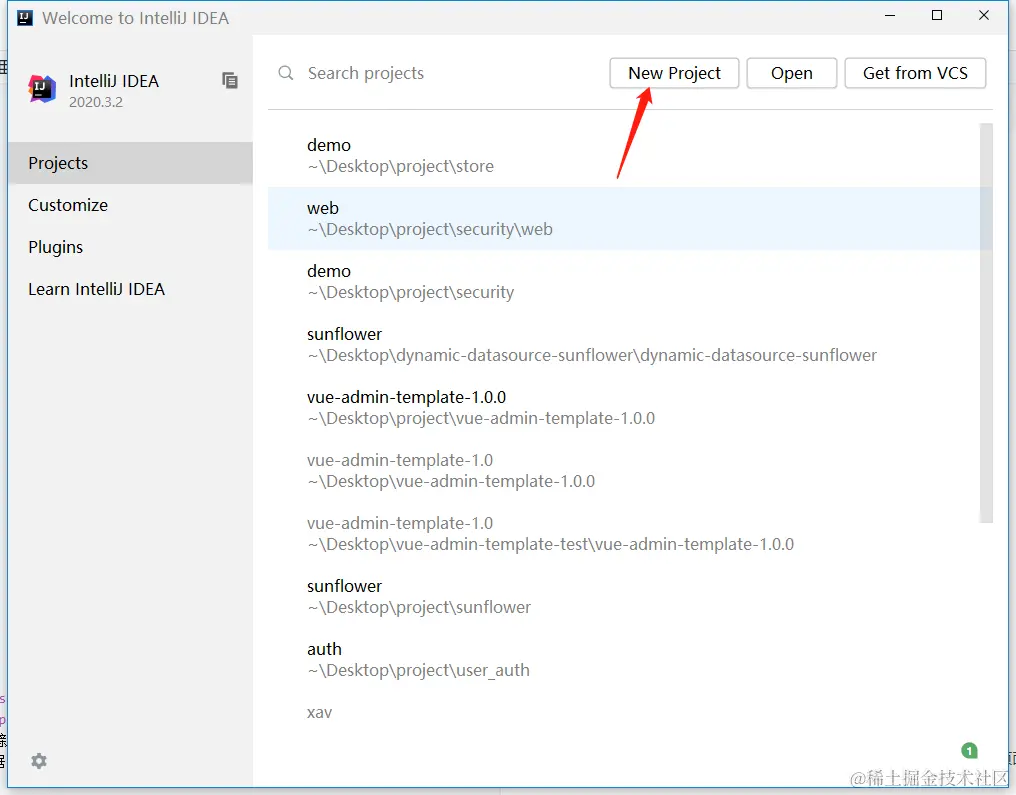Open vue-admin-template-1.0 in vue-admin-template-test folder

(624, 533)
